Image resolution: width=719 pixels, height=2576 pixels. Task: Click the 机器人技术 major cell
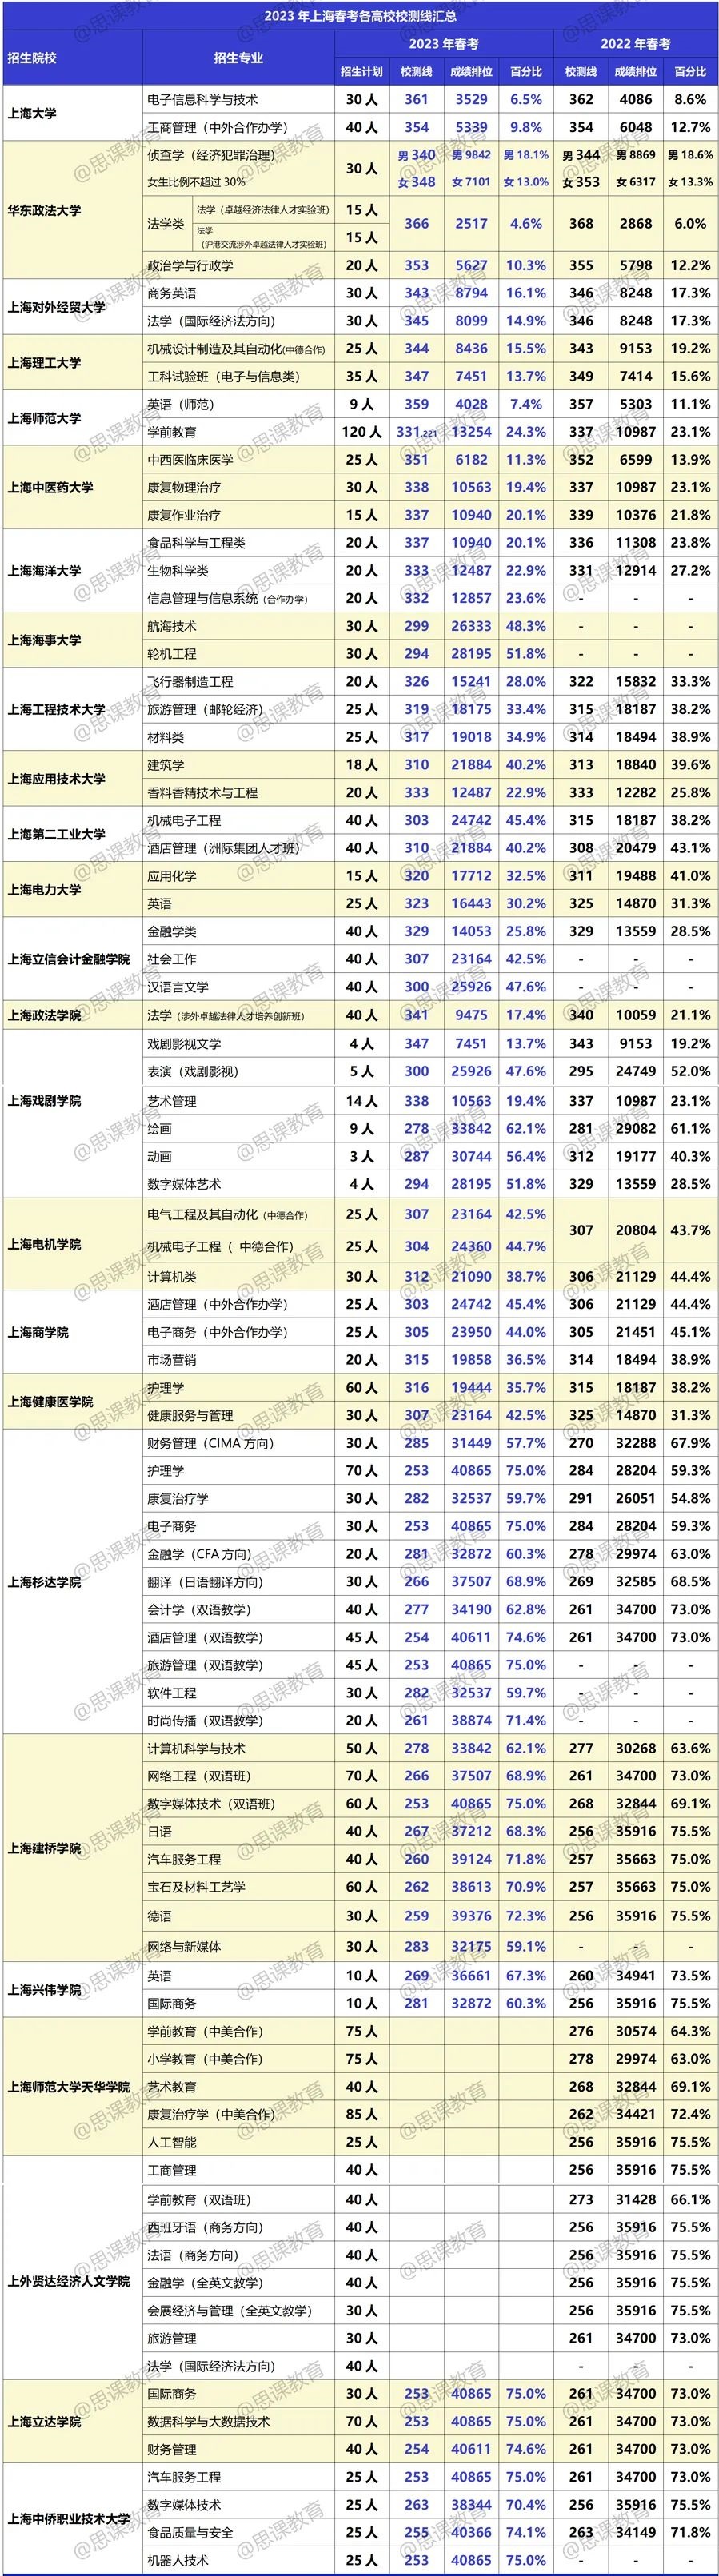[178, 2560]
